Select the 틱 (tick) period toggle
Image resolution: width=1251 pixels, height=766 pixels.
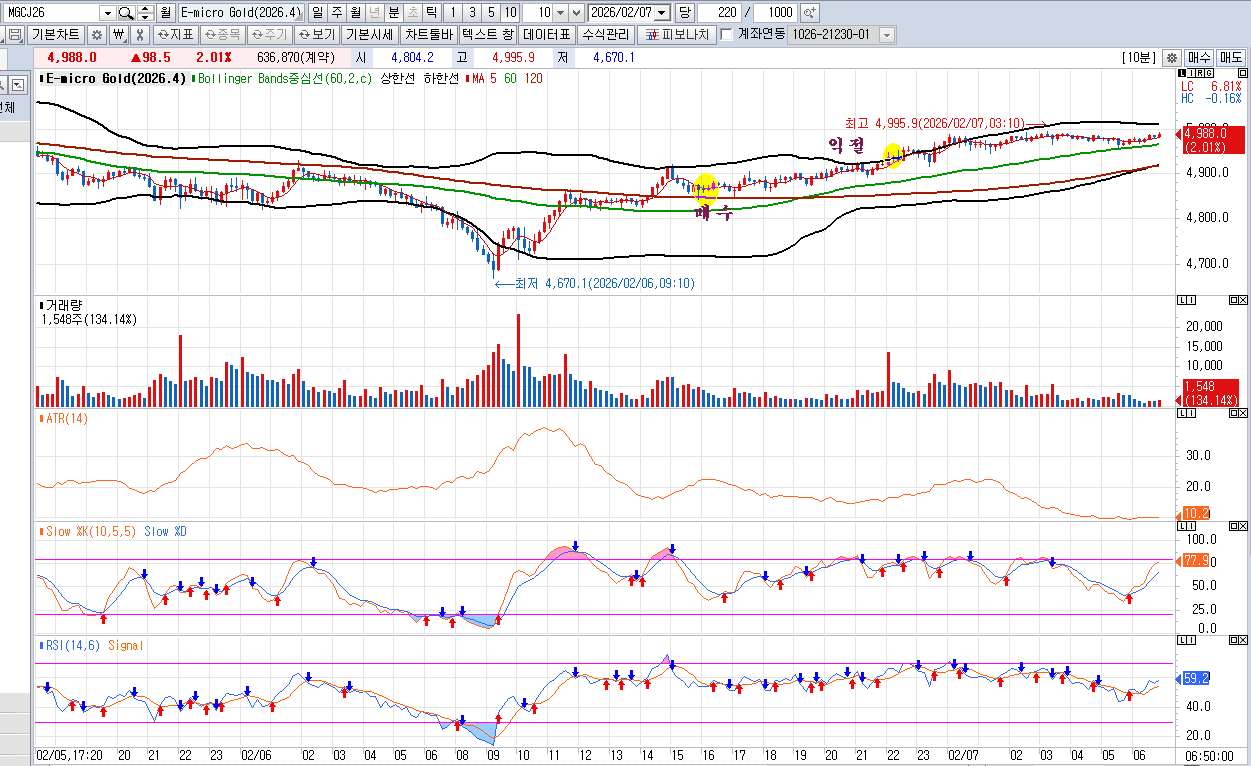(430, 13)
